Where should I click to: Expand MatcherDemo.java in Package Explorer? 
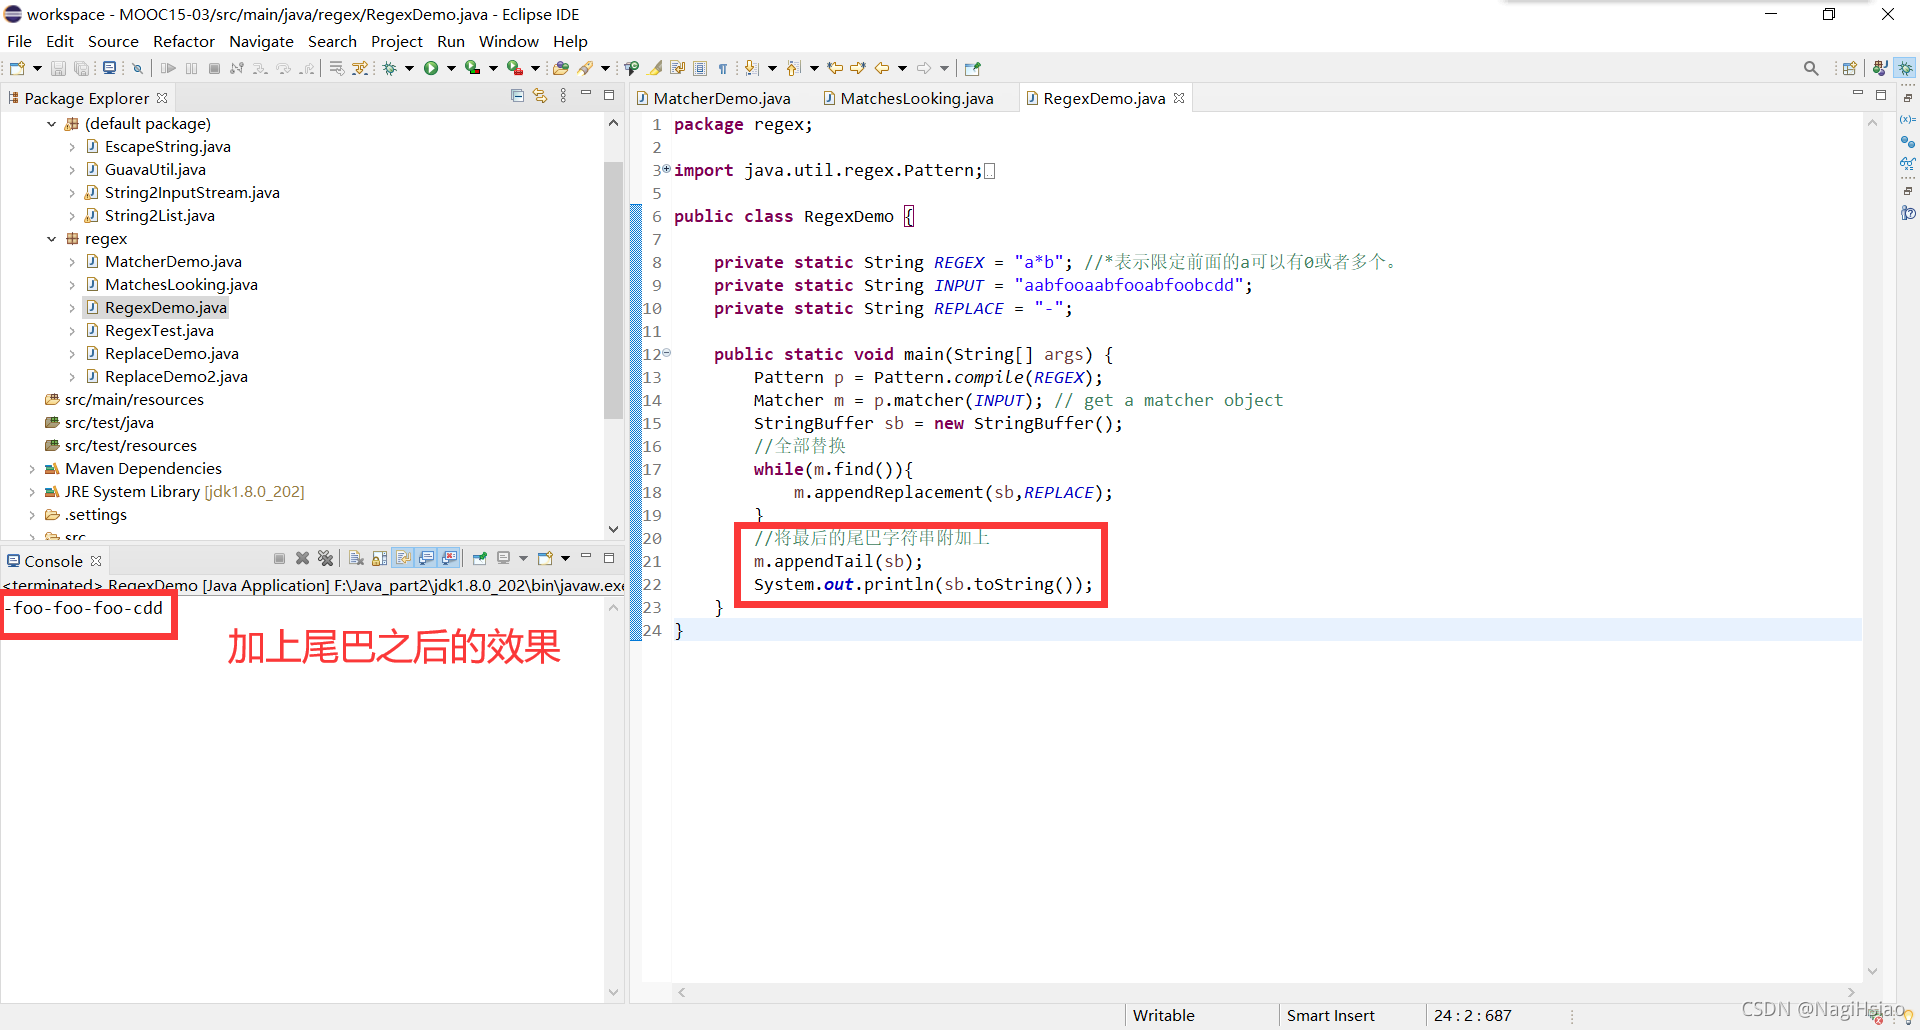[72, 262]
